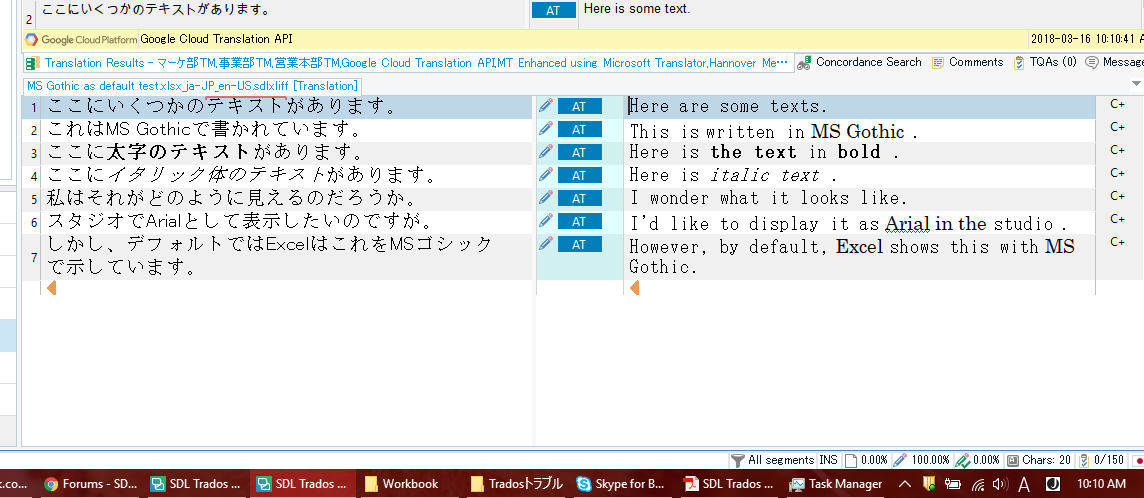Click the orange end-of-document marker in source column

pyautogui.click(x=51, y=288)
